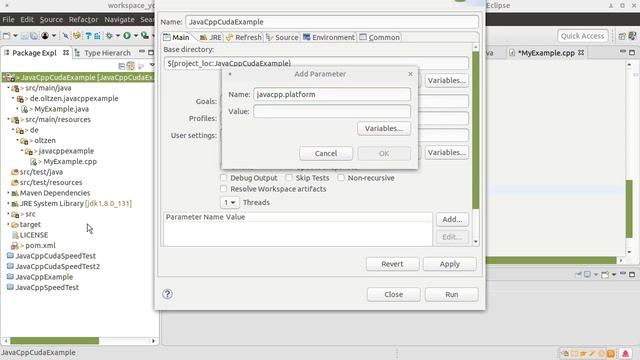Enable the Debug Output checkbox

(x=223, y=178)
